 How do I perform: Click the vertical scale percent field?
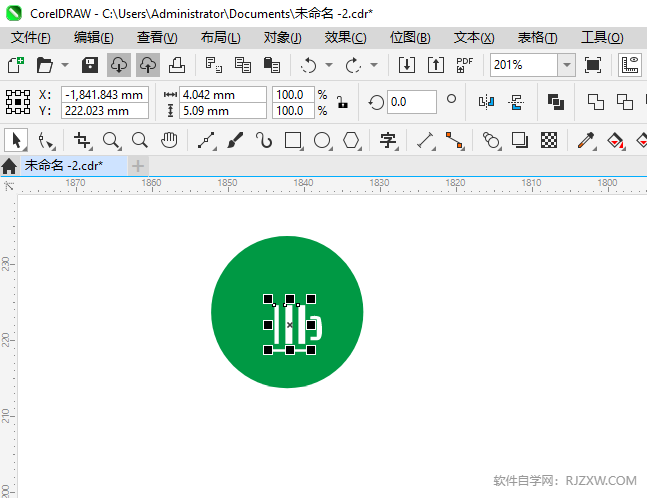[x=293, y=111]
